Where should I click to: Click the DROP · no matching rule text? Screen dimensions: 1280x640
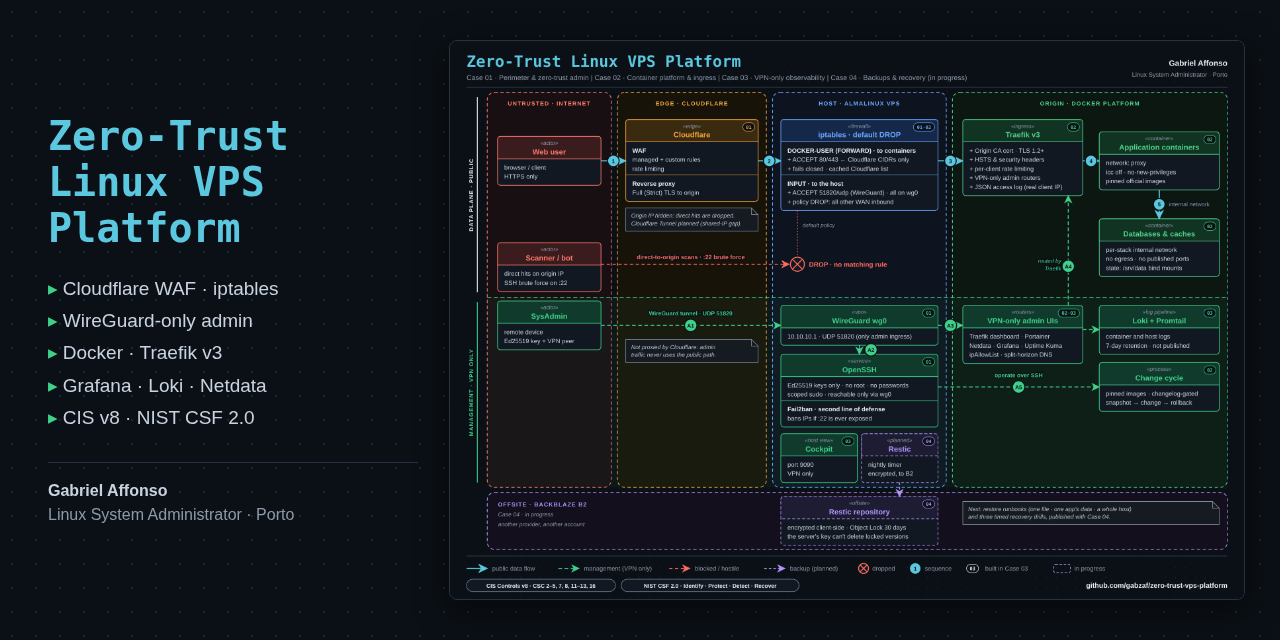[x=848, y=265]
